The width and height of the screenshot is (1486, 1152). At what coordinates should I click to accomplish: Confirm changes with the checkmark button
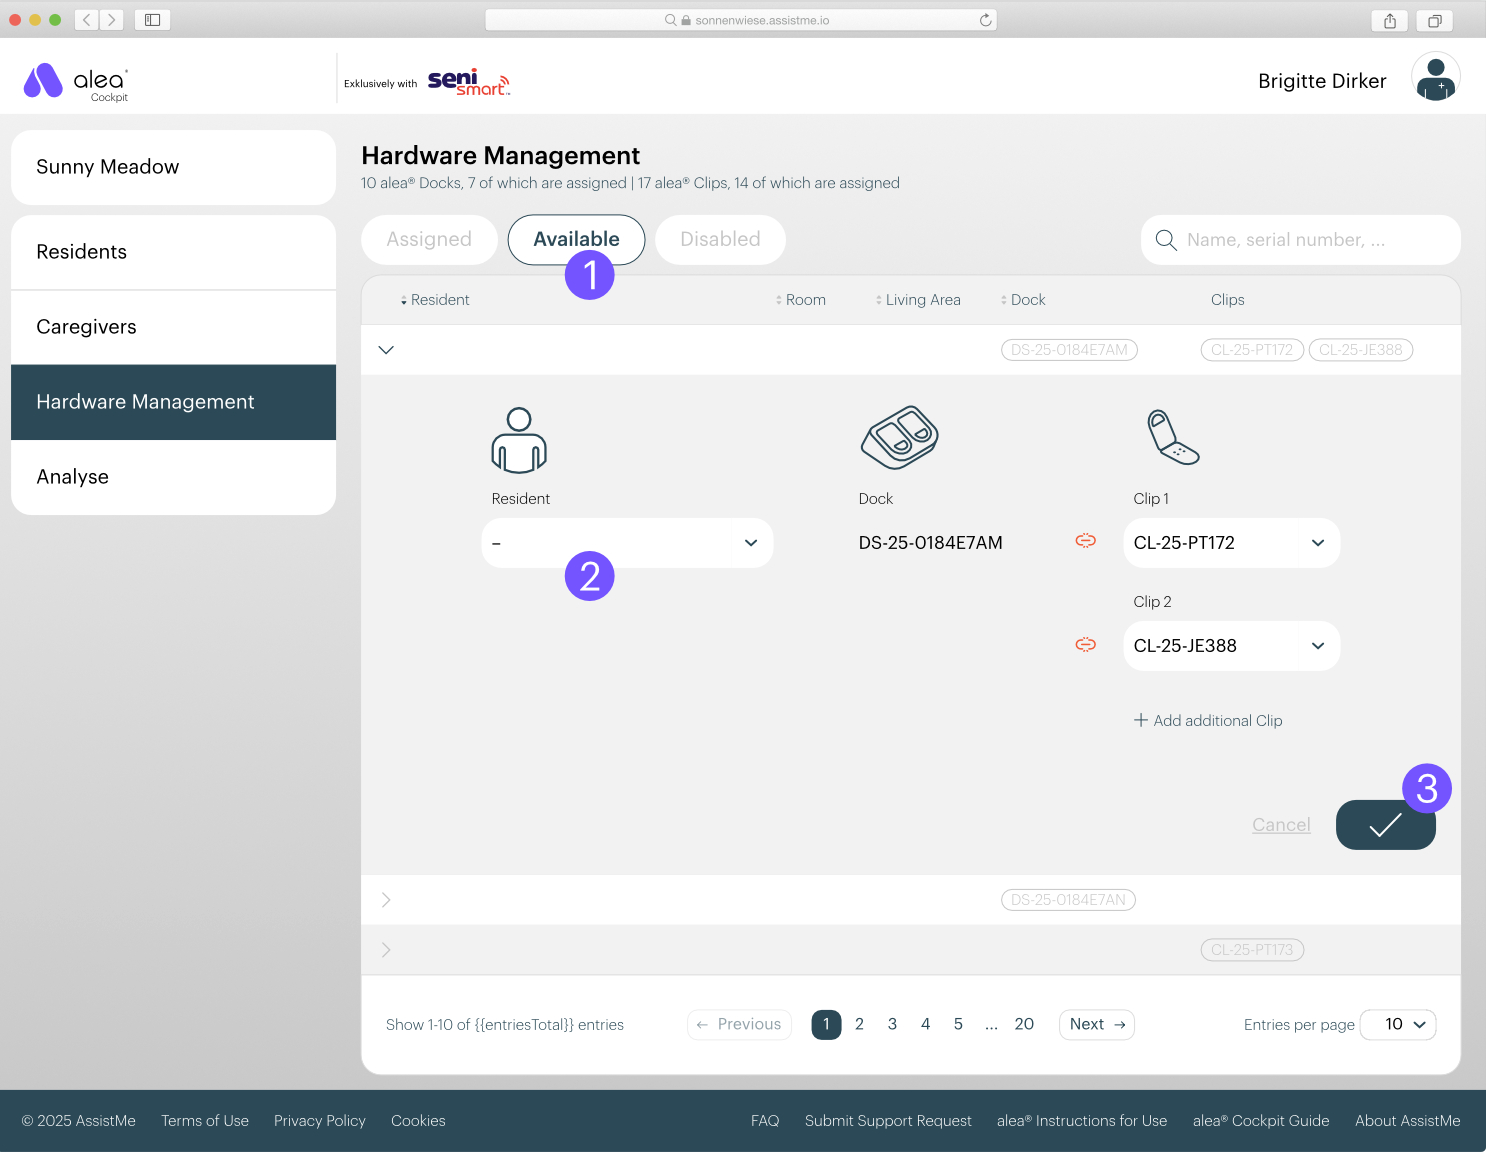1386,825
